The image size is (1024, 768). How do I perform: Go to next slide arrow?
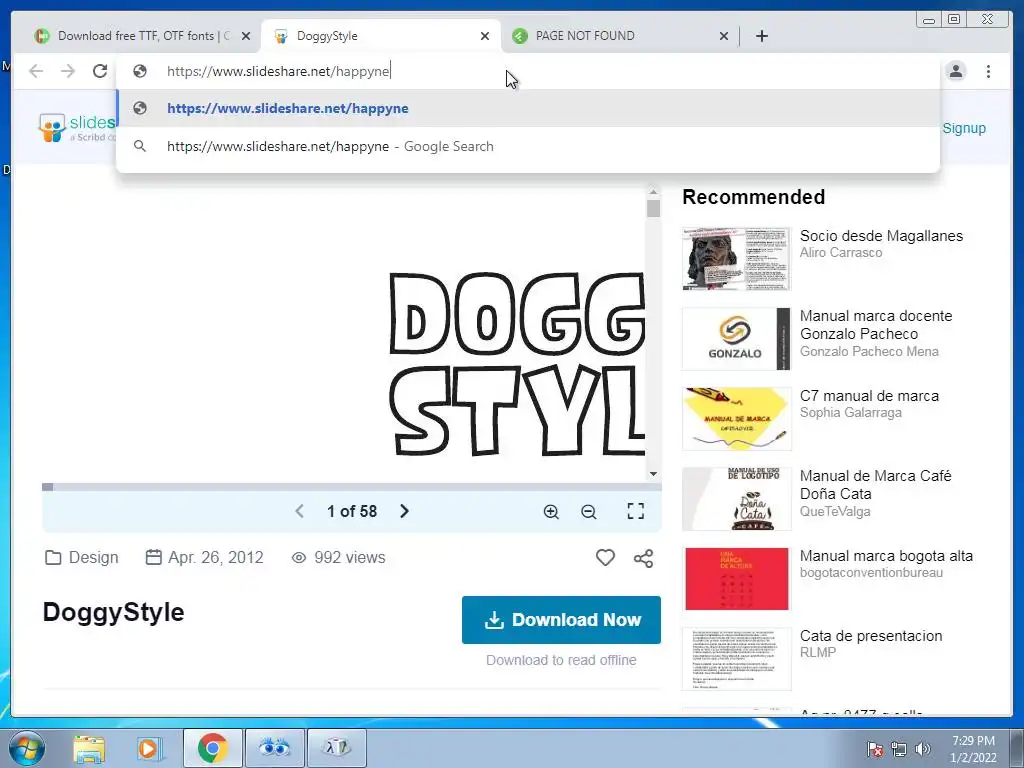pyautogui.click(x=404, y=511)
